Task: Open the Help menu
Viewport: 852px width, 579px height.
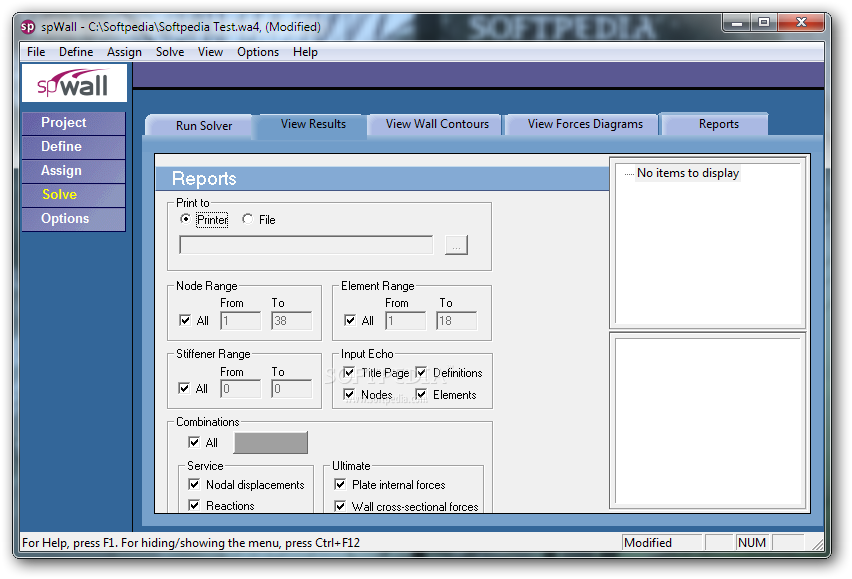Action: point(305,52)
